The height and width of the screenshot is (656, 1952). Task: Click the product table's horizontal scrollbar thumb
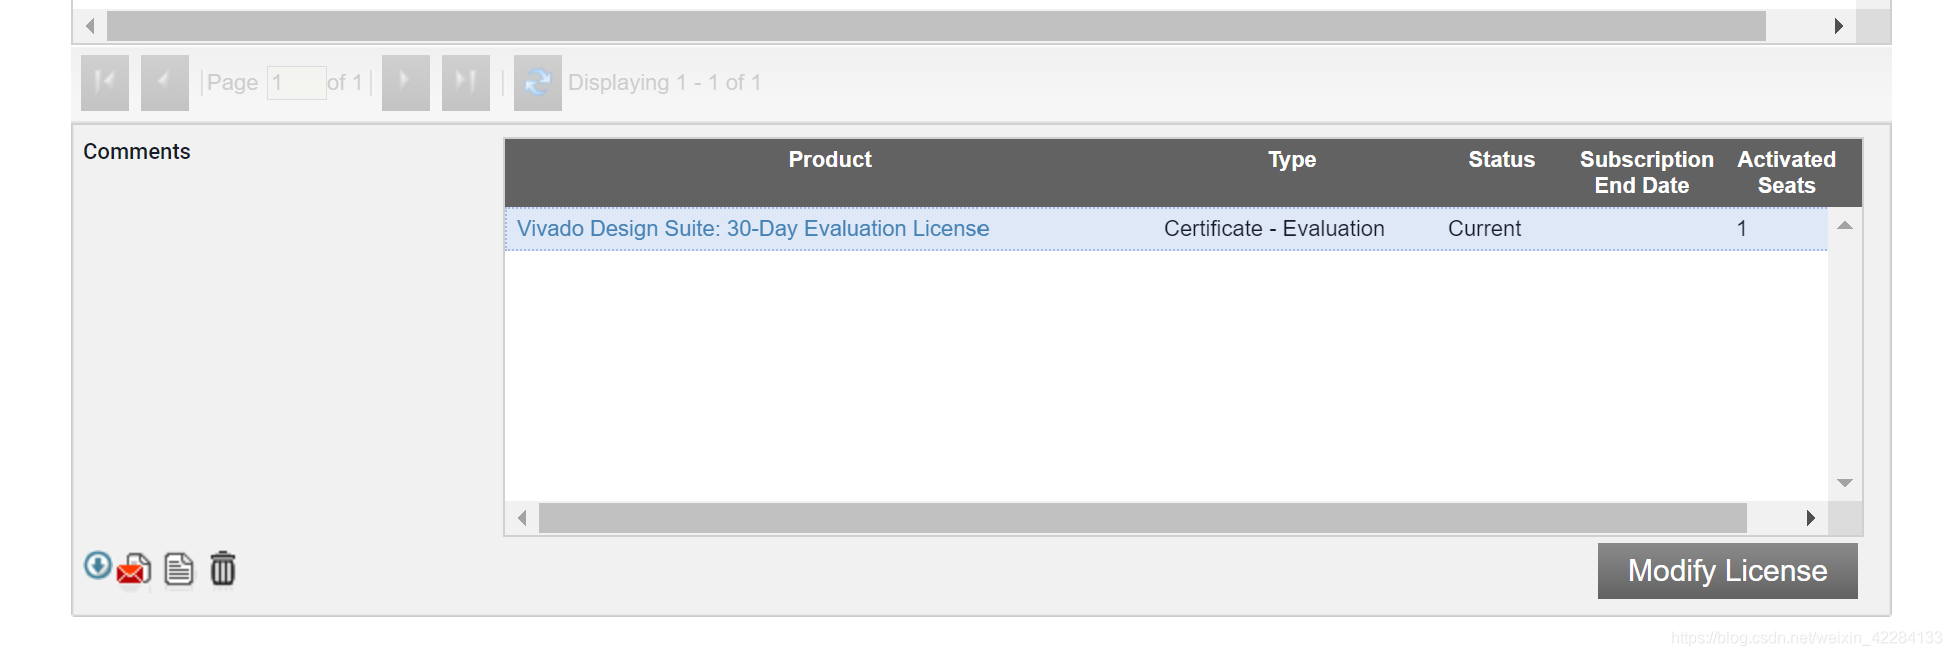click(x=1143, y=518)
